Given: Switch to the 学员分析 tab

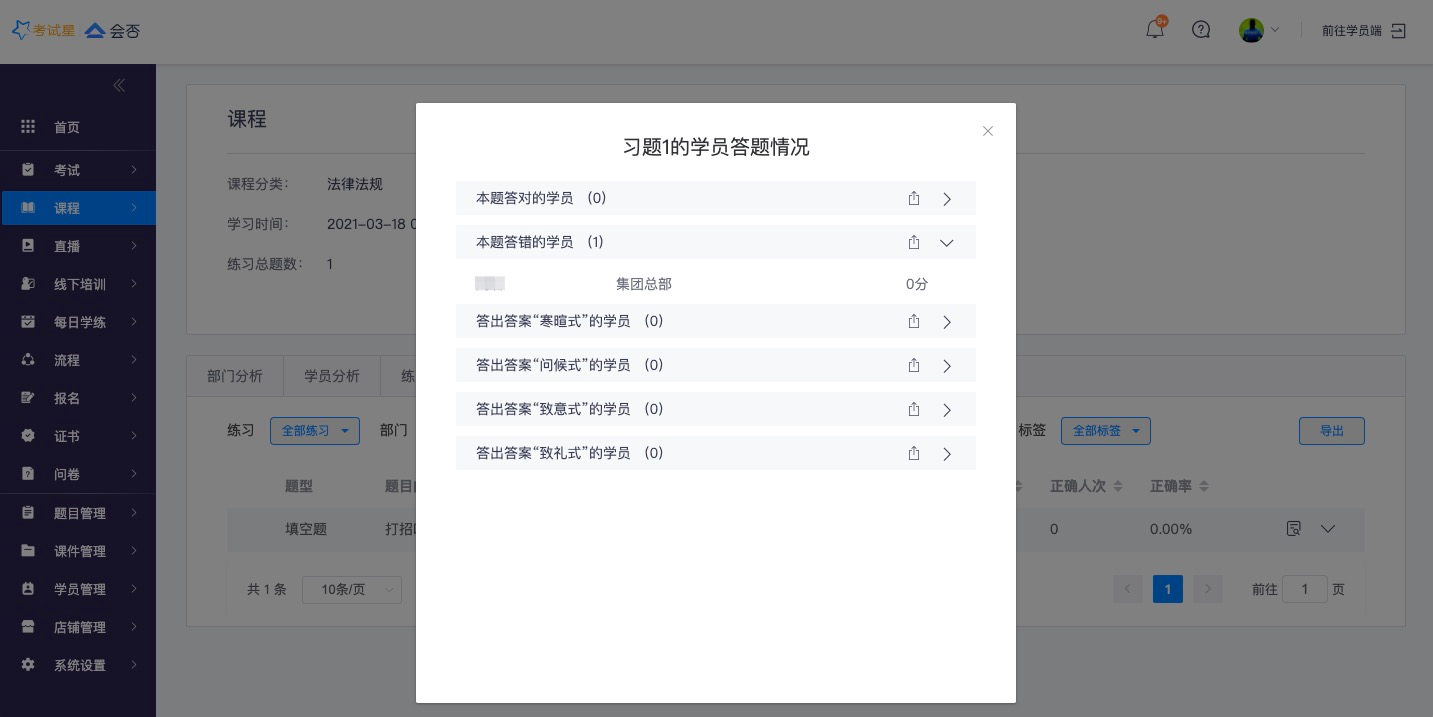Looking at the screenshot, I should [x=332, y=376].
